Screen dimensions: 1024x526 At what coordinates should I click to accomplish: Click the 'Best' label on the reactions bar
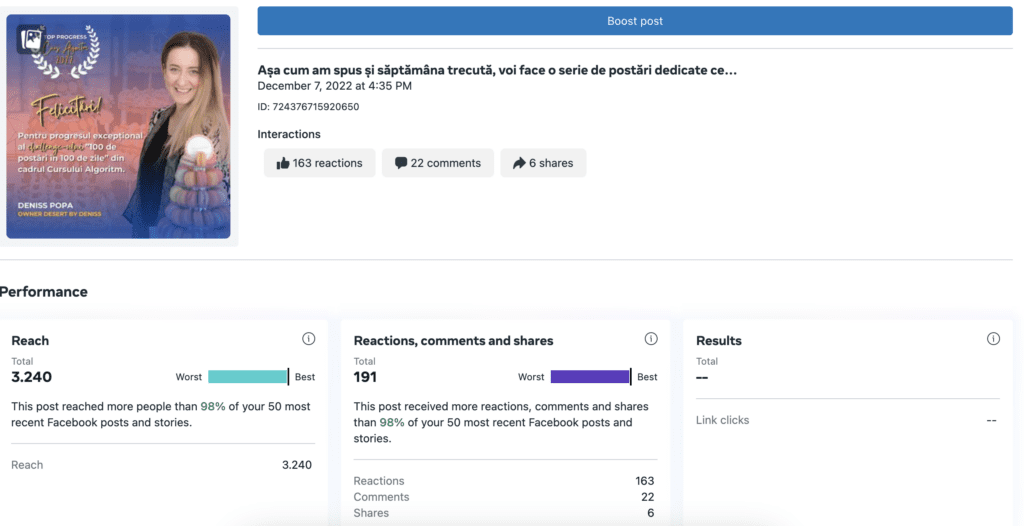[x=647, y=377]
